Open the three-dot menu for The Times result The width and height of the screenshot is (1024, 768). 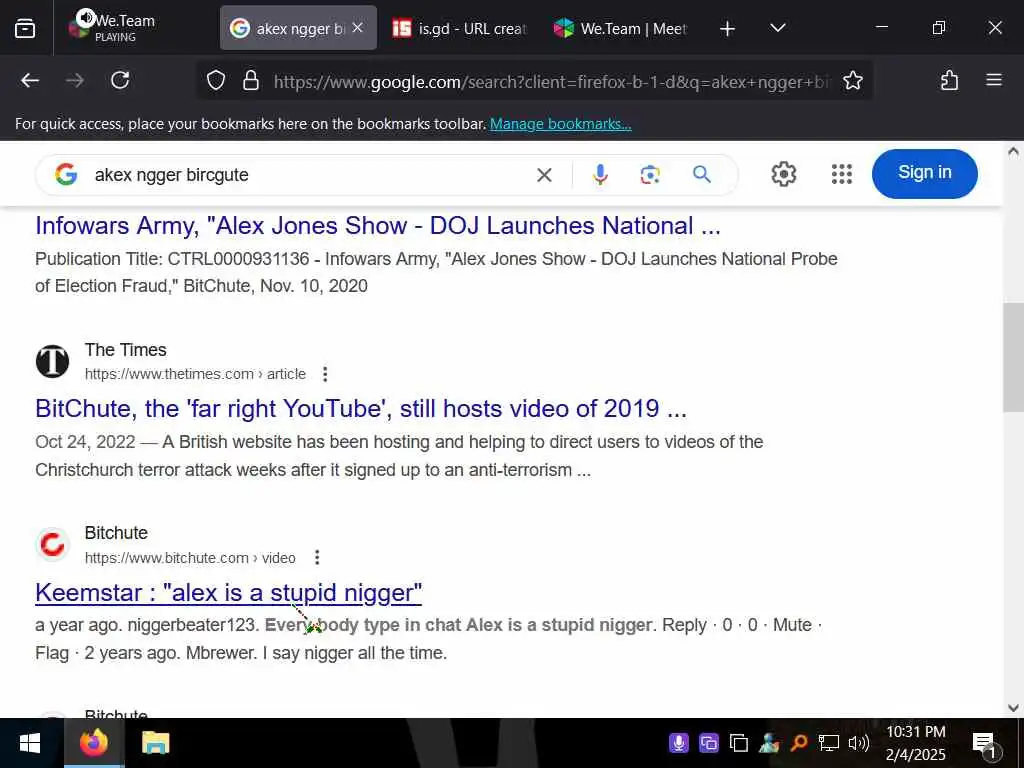click(325, 374)
